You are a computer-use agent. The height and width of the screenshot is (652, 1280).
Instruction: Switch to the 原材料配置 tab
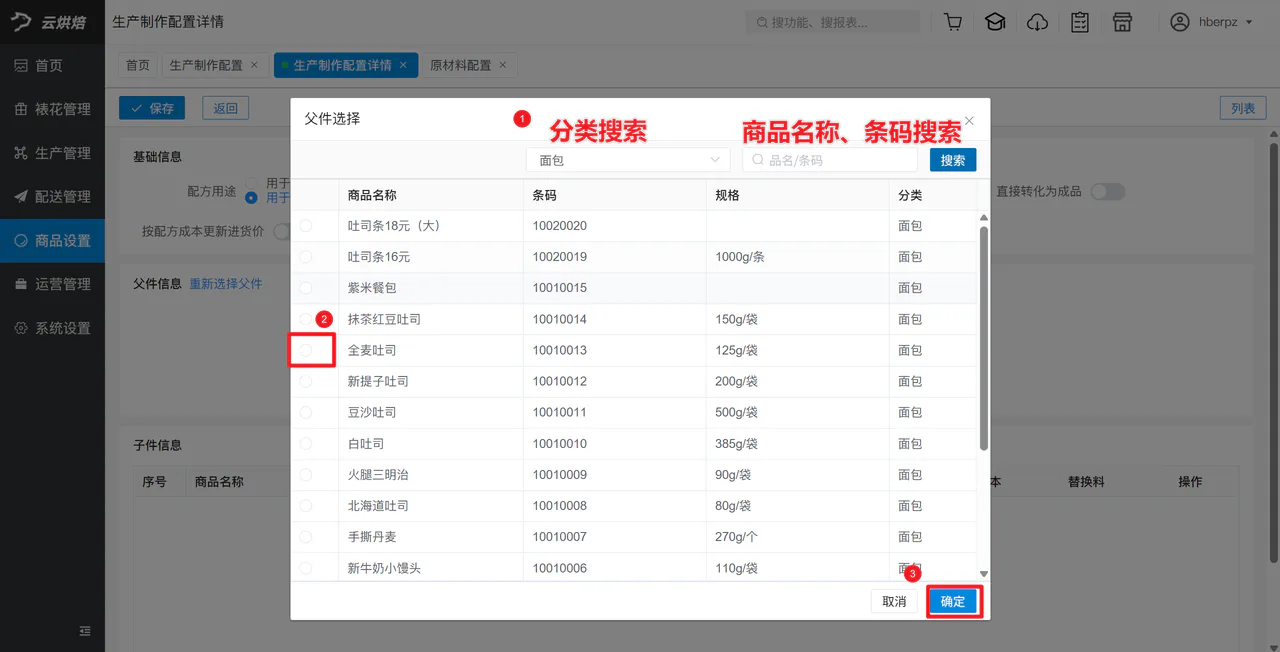pyautogui.click(x=460, y=65)
